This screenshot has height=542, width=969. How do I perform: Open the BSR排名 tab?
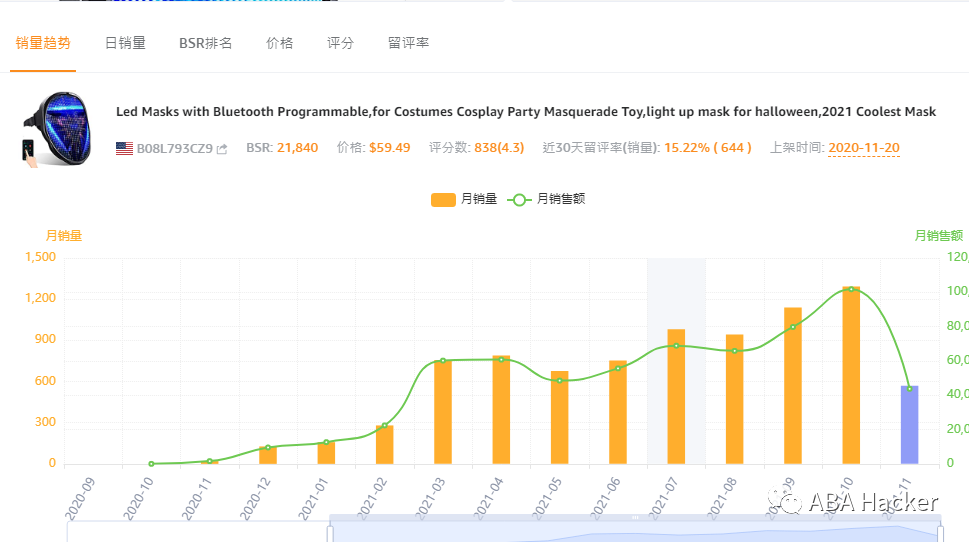pyautogui.click(x=205, y=43)
